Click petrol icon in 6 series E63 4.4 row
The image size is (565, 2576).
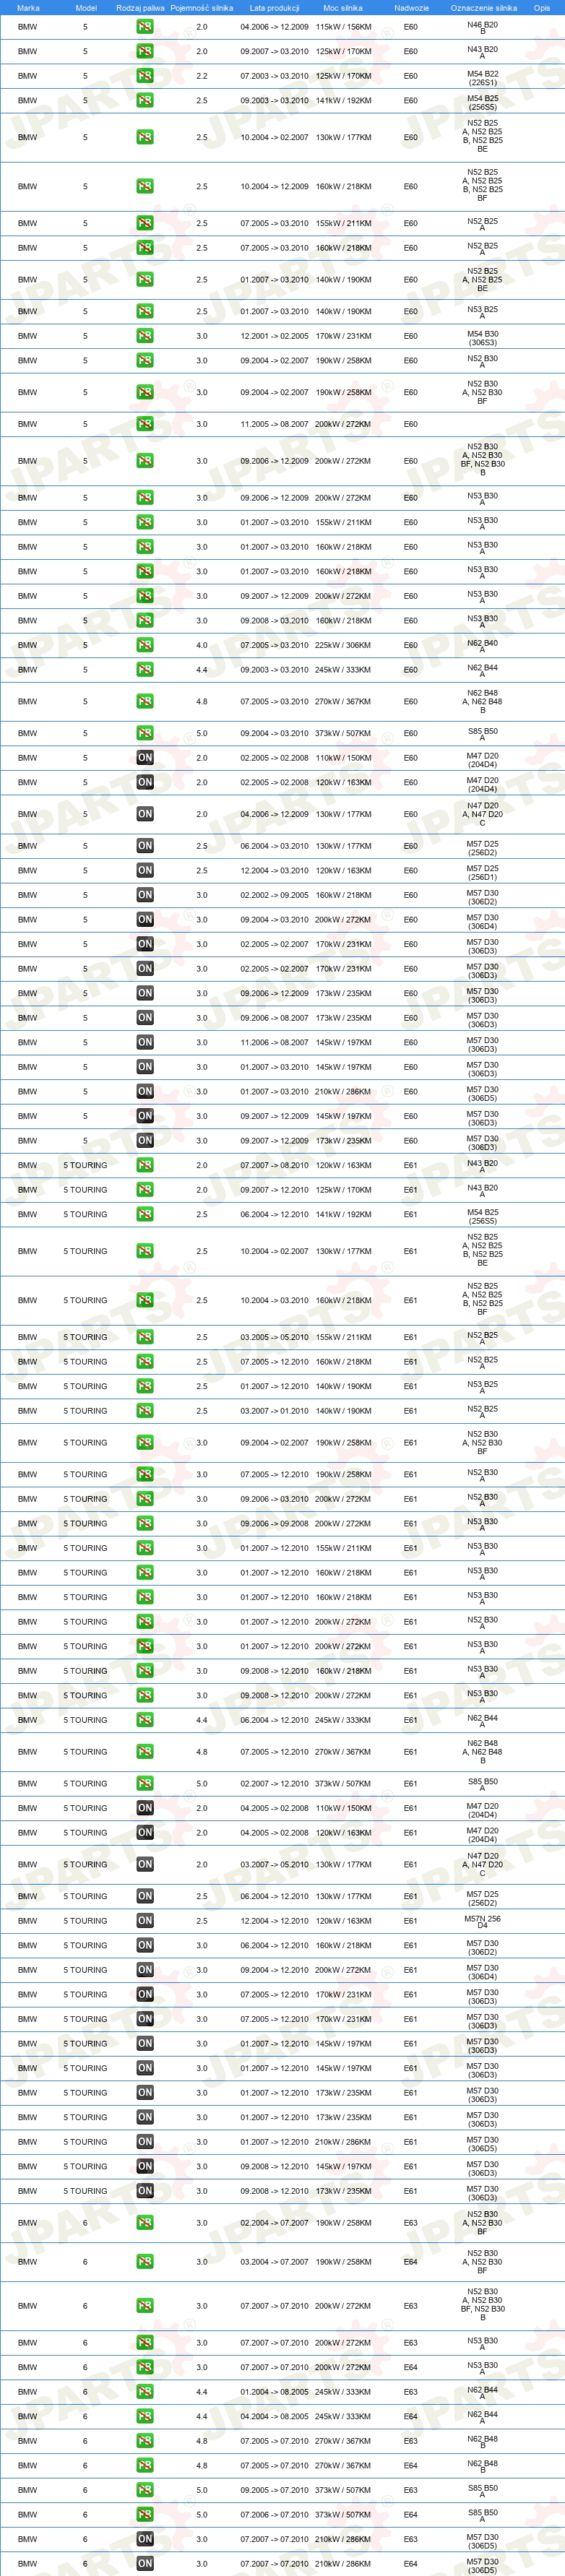145,2392
